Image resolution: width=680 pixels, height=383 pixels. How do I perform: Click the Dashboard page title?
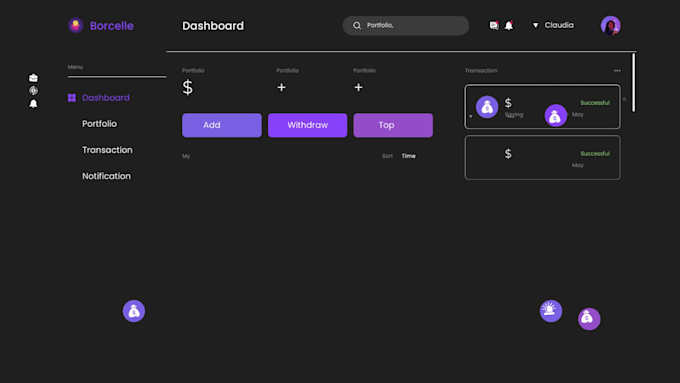[x=213, y=26]
